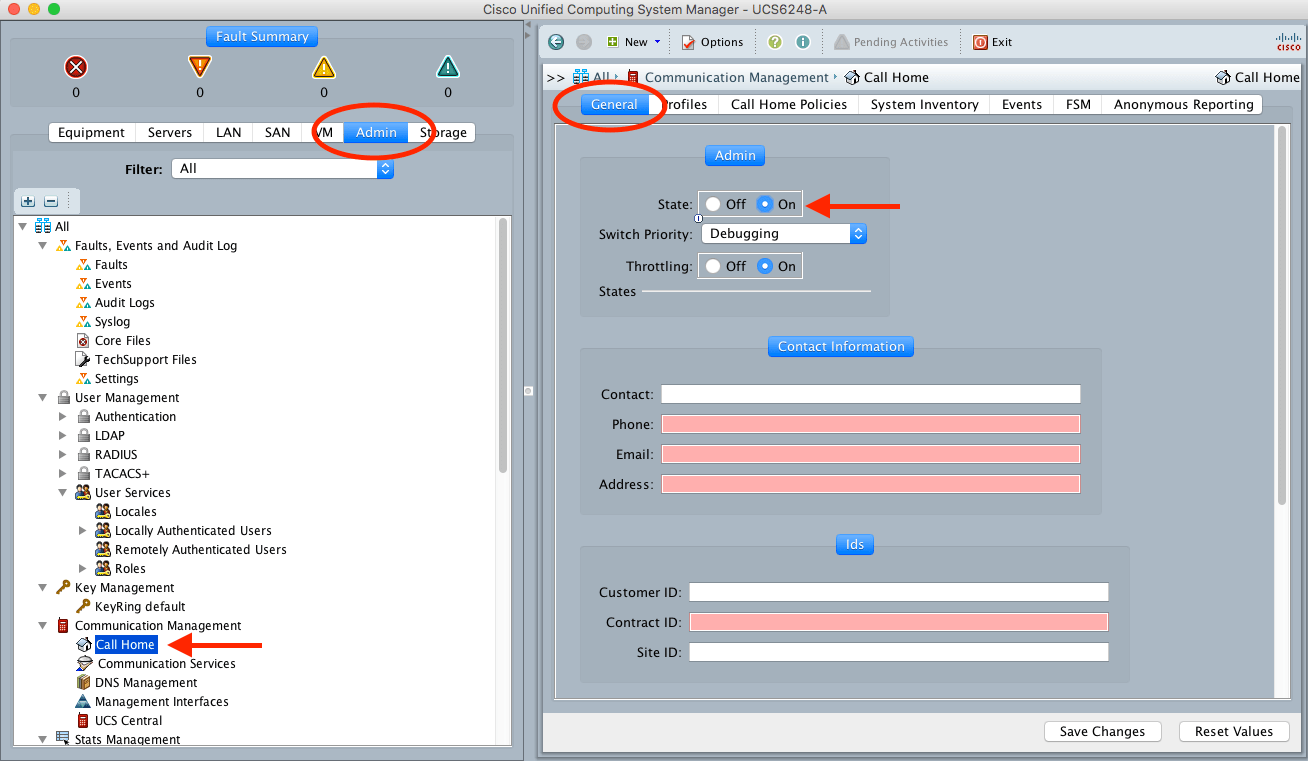Image resolution: width=1308 pixels, height=761 pixels.
Task: Click the green back navigation arrow
Action: 556,42
